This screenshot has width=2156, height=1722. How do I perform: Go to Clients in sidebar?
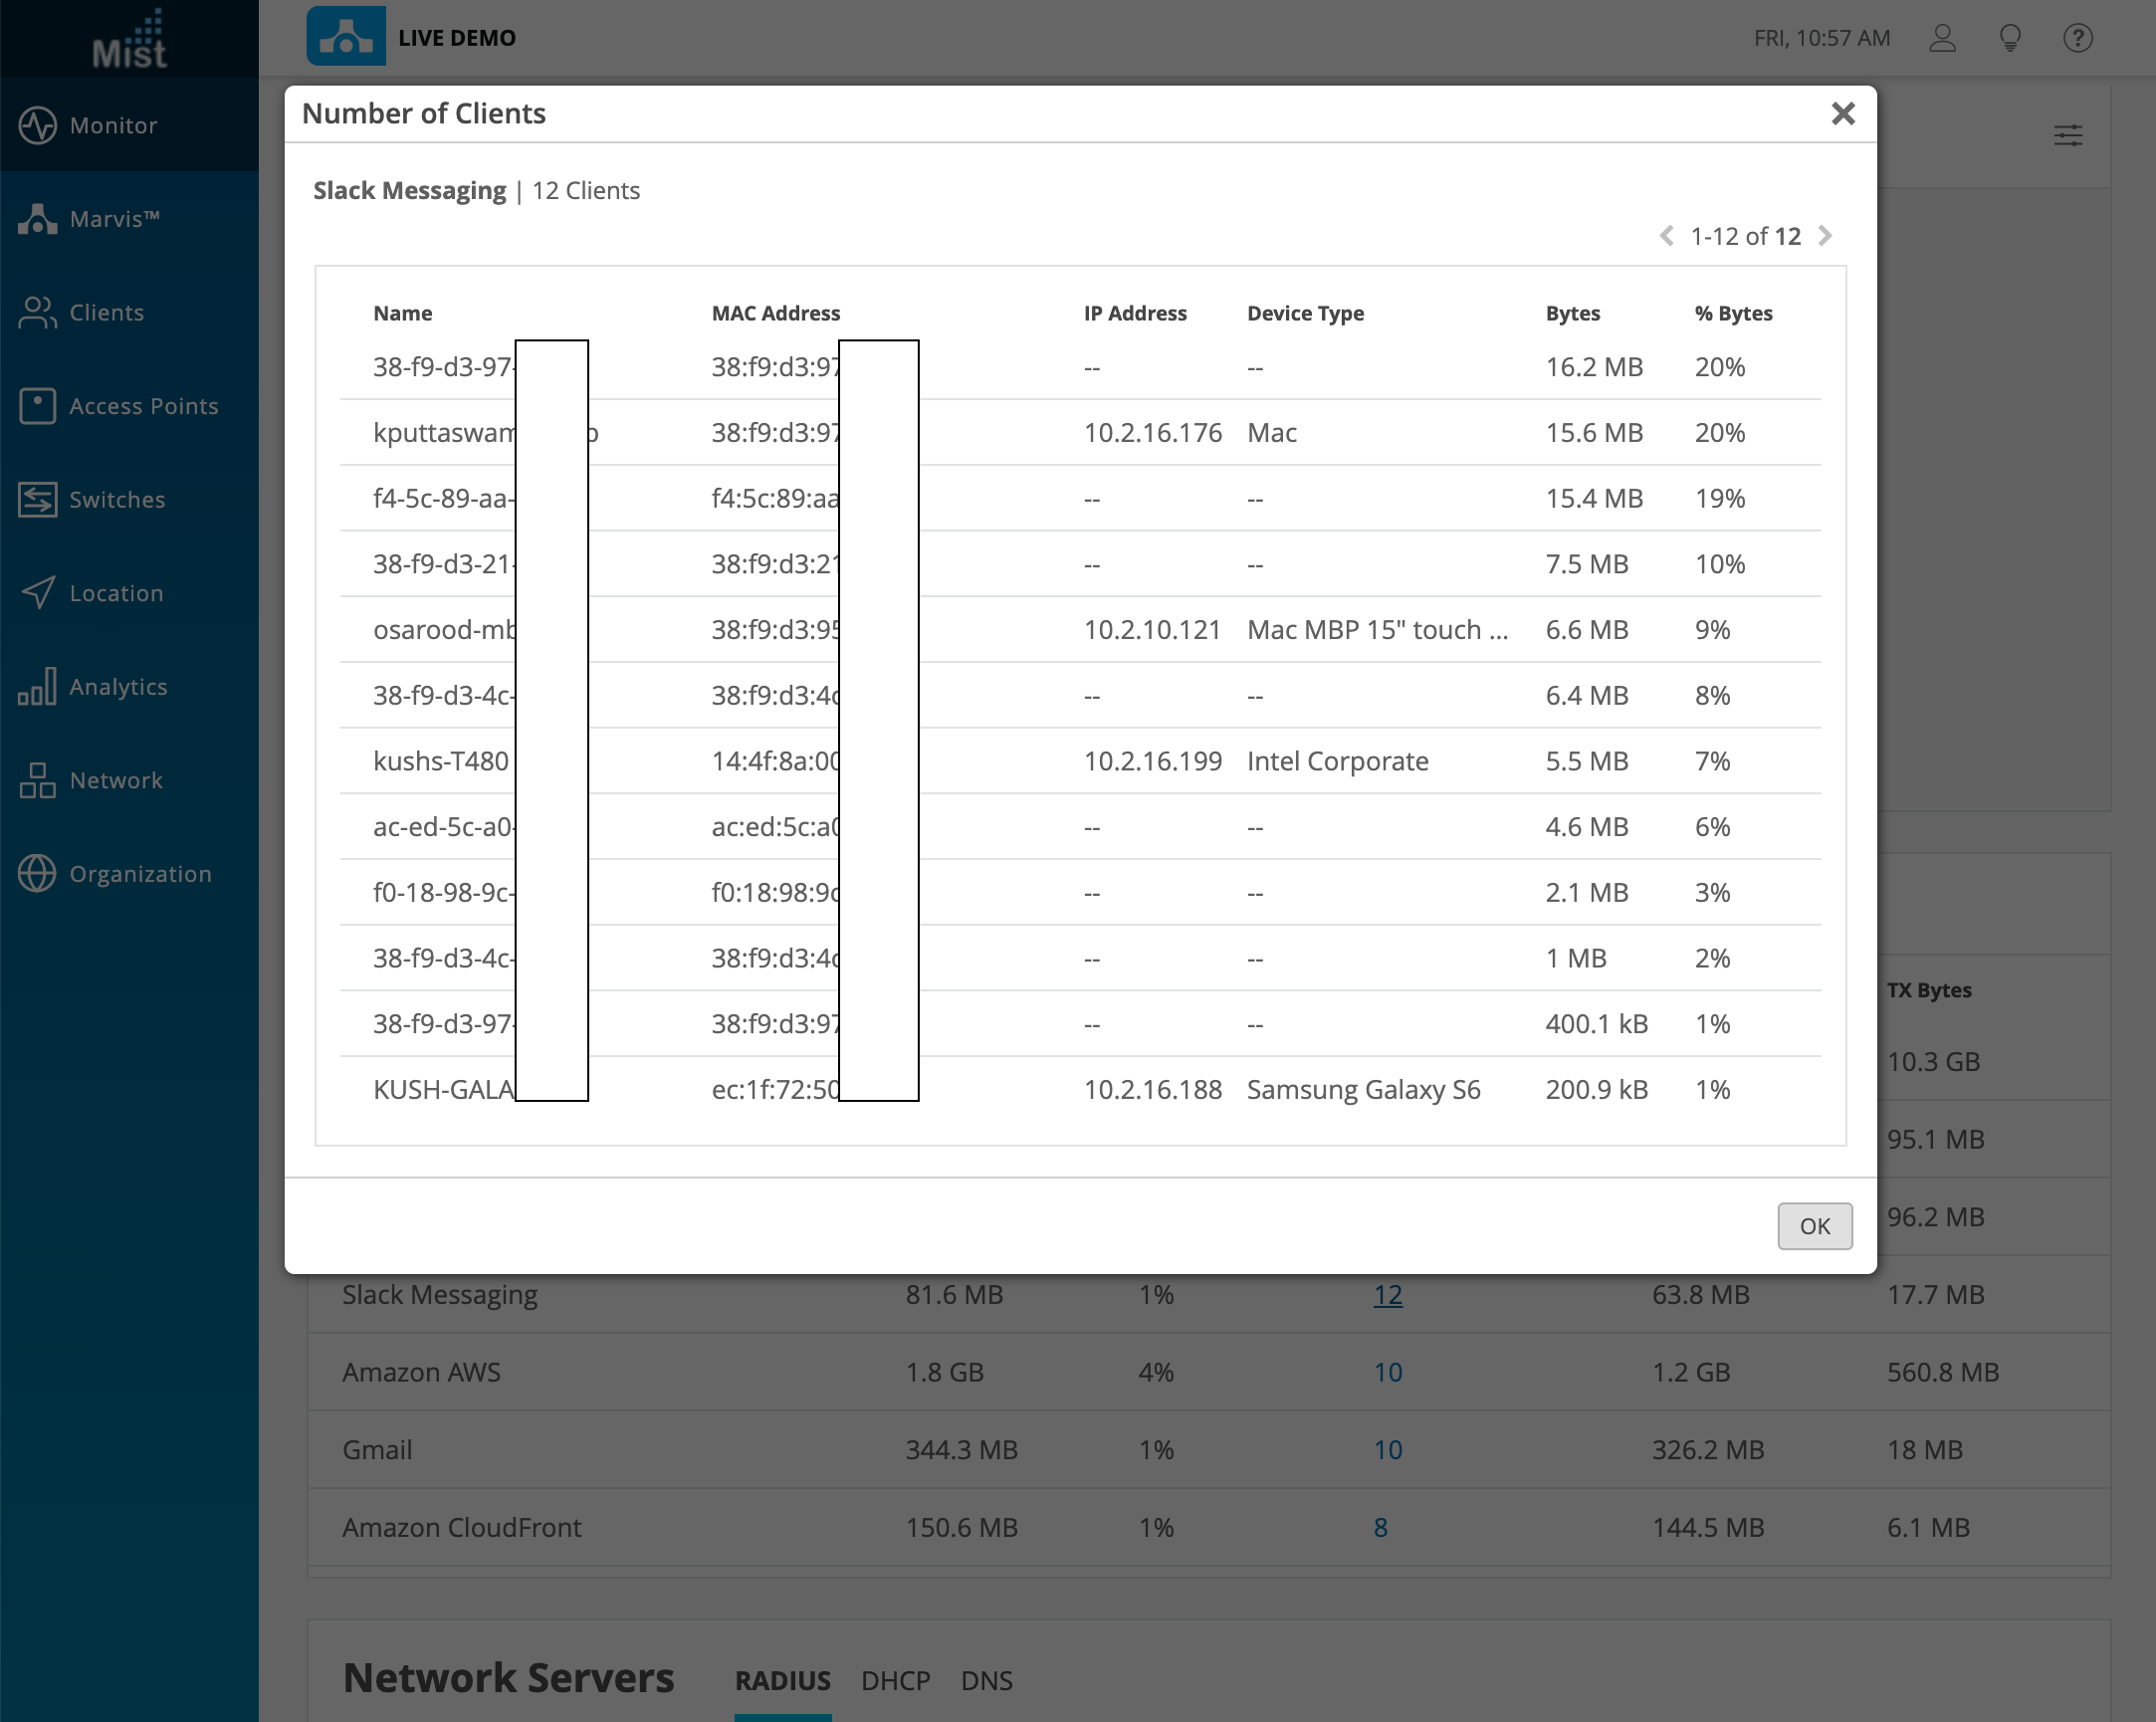[105, 313]
